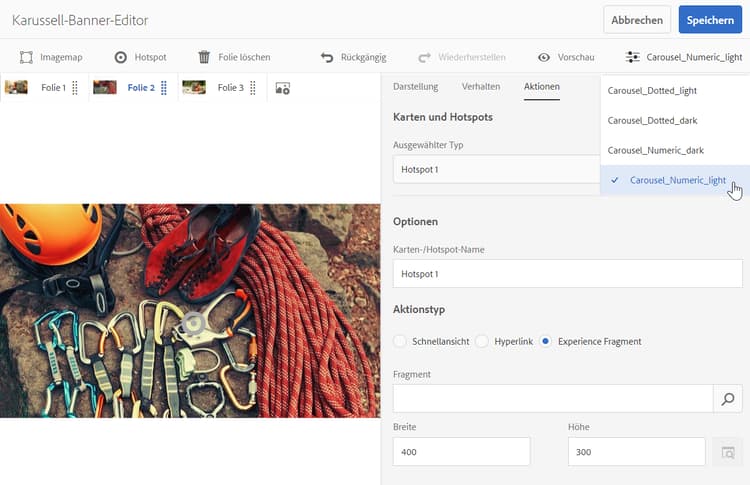Click the Höhe field showing 300
750x485 pixels.
click(637, 452)
